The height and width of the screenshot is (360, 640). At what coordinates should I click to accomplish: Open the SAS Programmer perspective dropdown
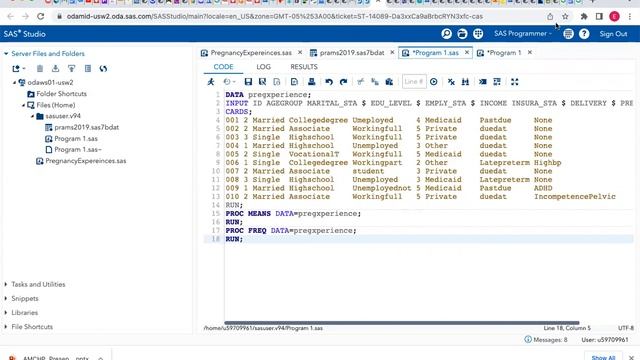pyautogui.click(x=522, y=34)
